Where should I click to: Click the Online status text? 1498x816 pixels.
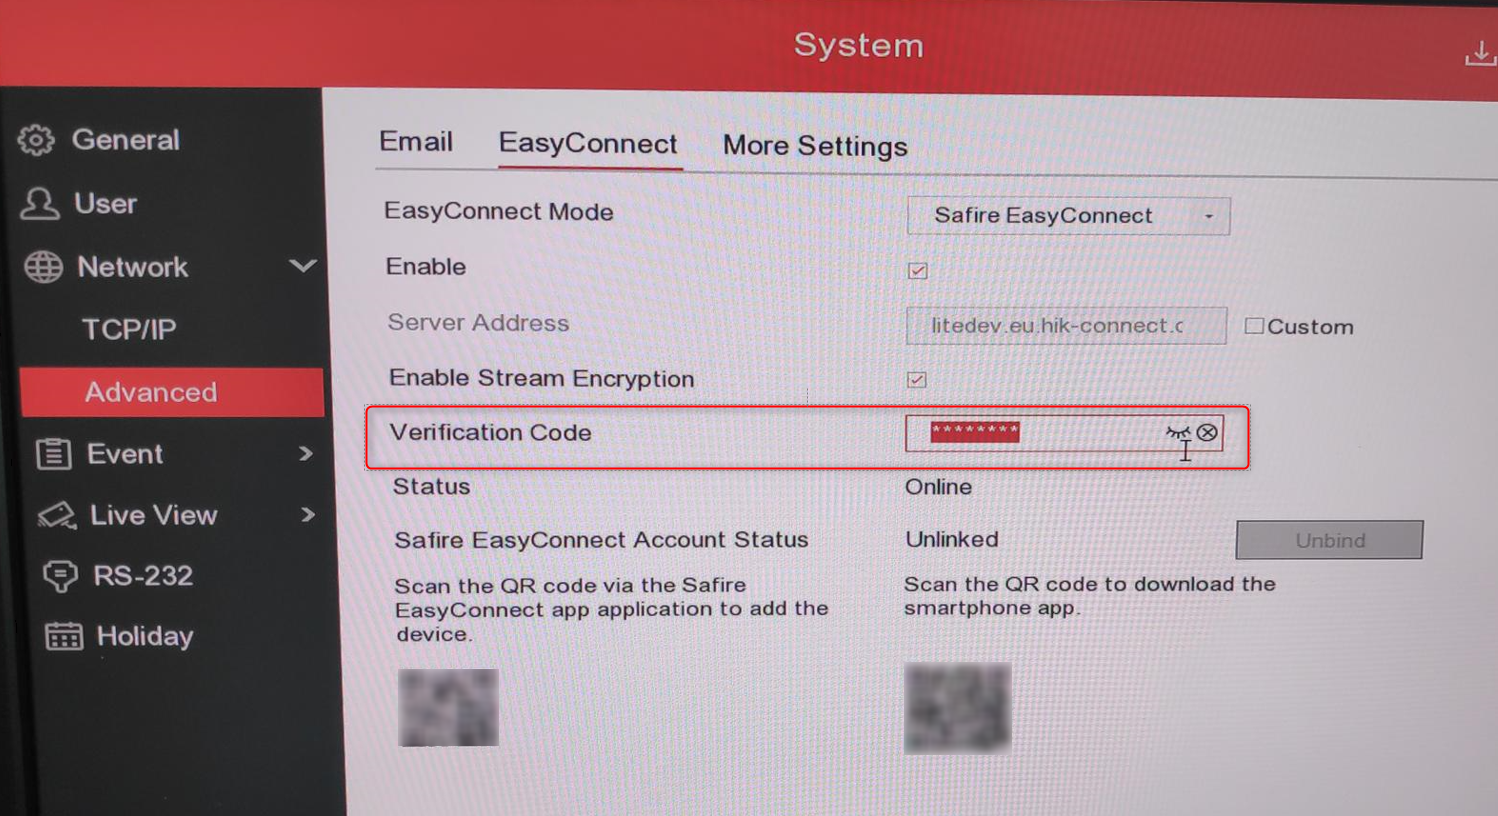(938, 487)
